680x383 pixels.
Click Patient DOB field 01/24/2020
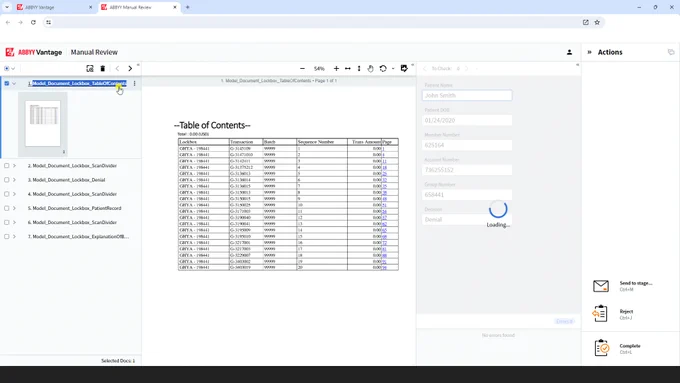tap(467, 120)
